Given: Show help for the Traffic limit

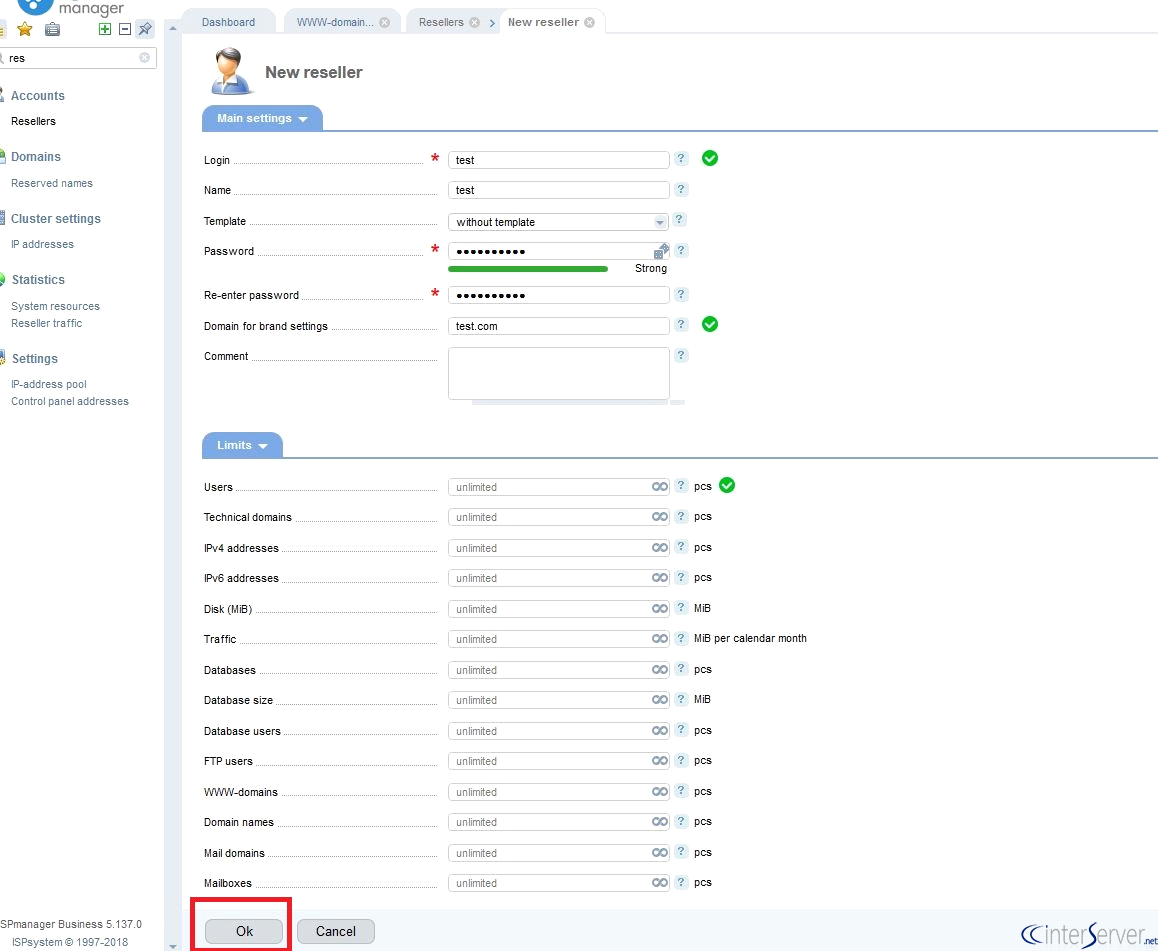Looking at the screenshot, I should pyautogui.click(x=681, y=638).
